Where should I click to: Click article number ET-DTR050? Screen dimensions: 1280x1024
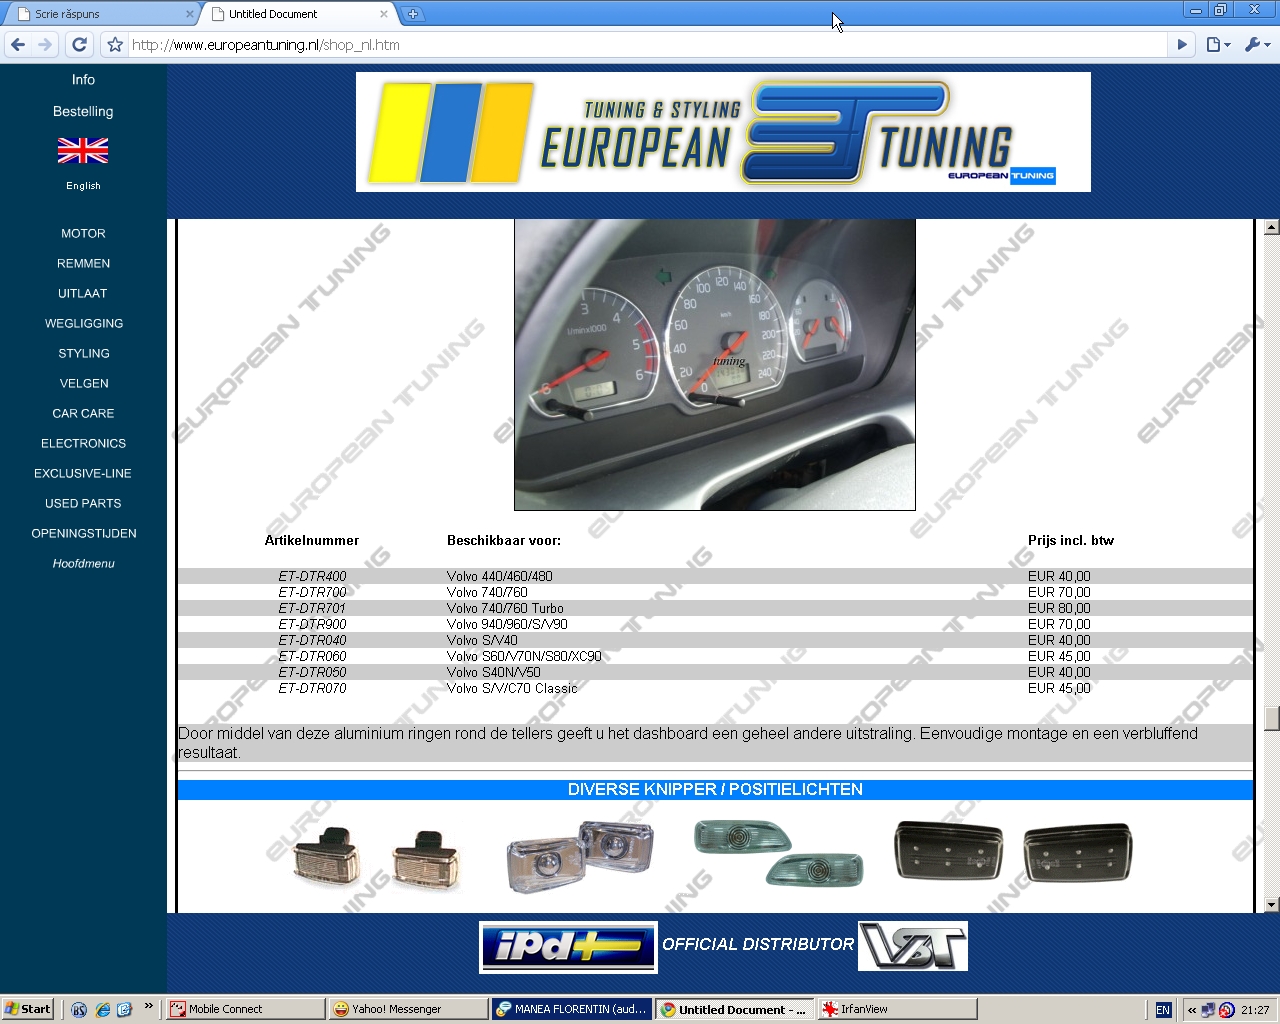pos(312,672)
